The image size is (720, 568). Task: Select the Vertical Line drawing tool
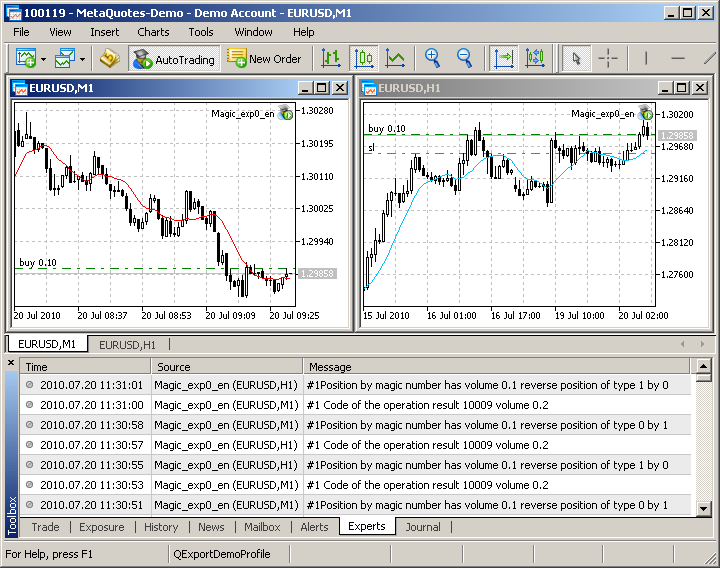646,58
